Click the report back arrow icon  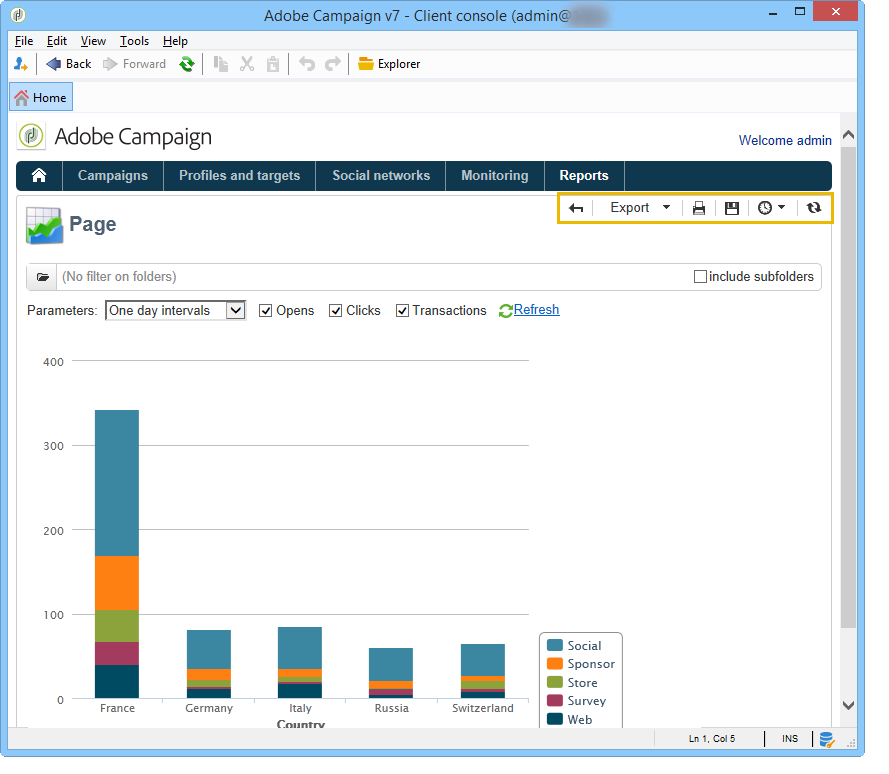coord(576,208)
